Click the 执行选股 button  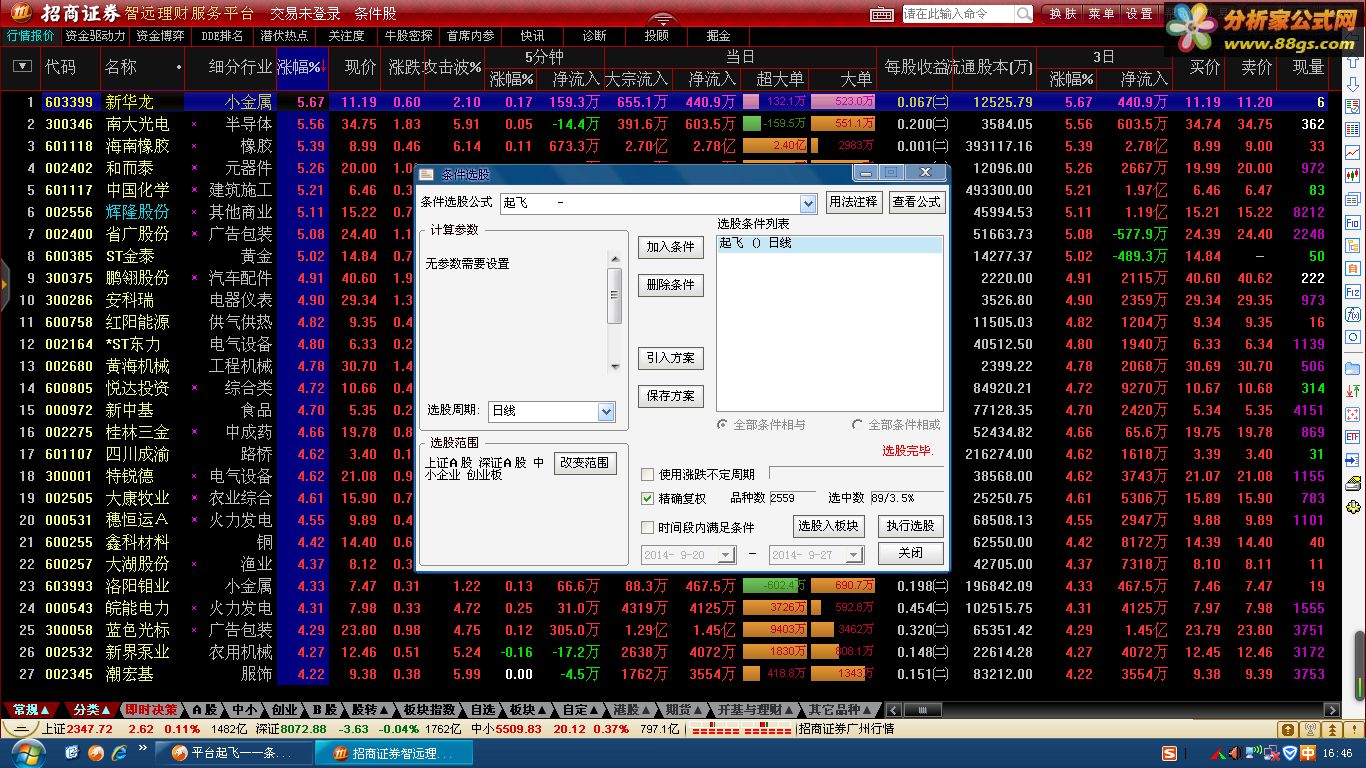coord(910,526)
